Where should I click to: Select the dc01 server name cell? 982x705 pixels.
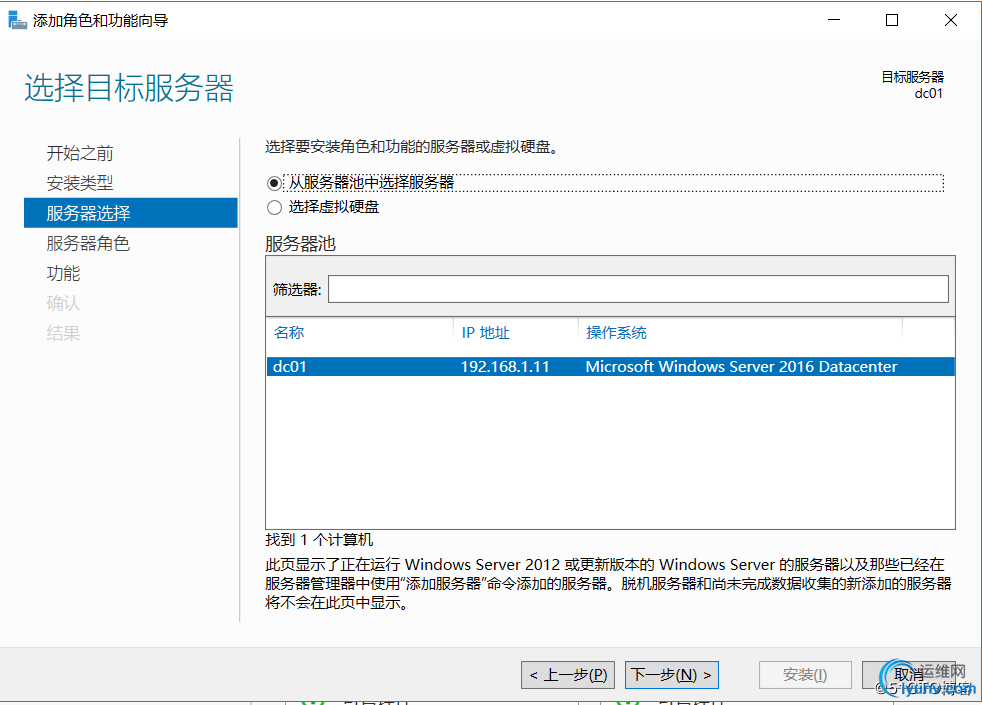[x=289, y=366]
